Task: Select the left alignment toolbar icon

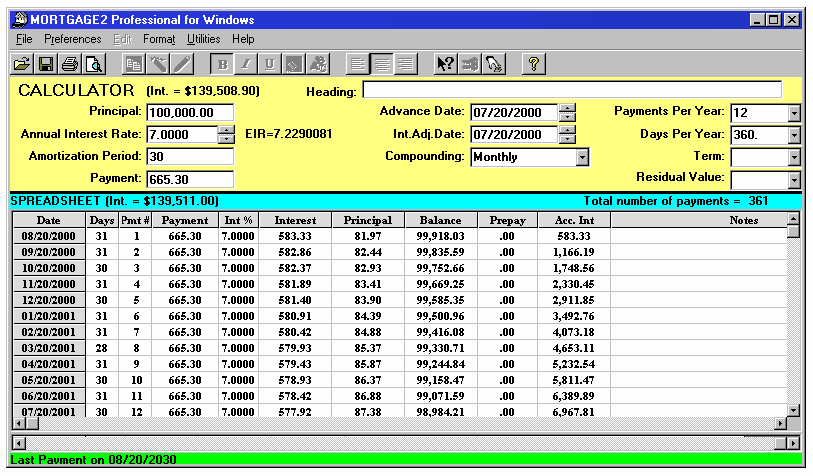Action: pos(359,64)
